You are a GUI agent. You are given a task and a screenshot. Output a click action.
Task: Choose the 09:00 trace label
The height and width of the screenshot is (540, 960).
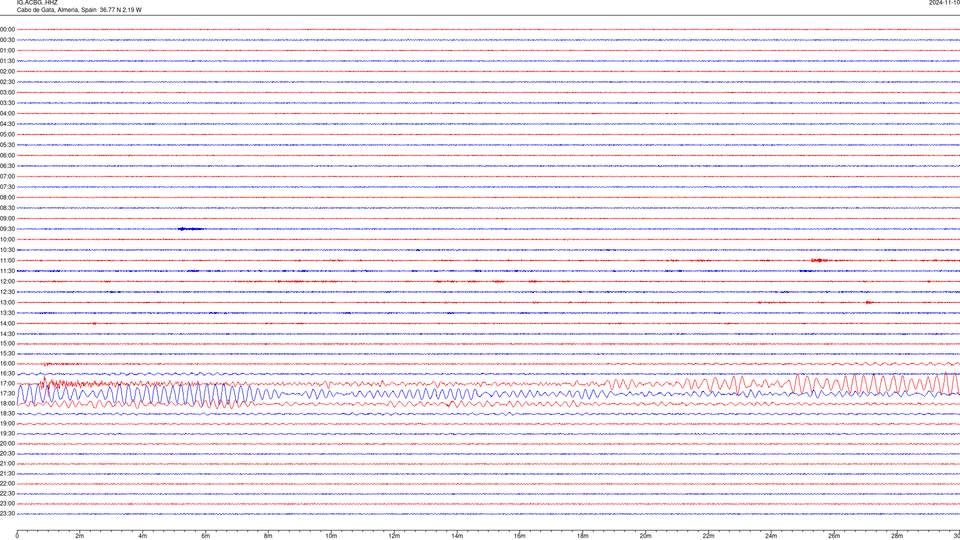coord(7,219)
